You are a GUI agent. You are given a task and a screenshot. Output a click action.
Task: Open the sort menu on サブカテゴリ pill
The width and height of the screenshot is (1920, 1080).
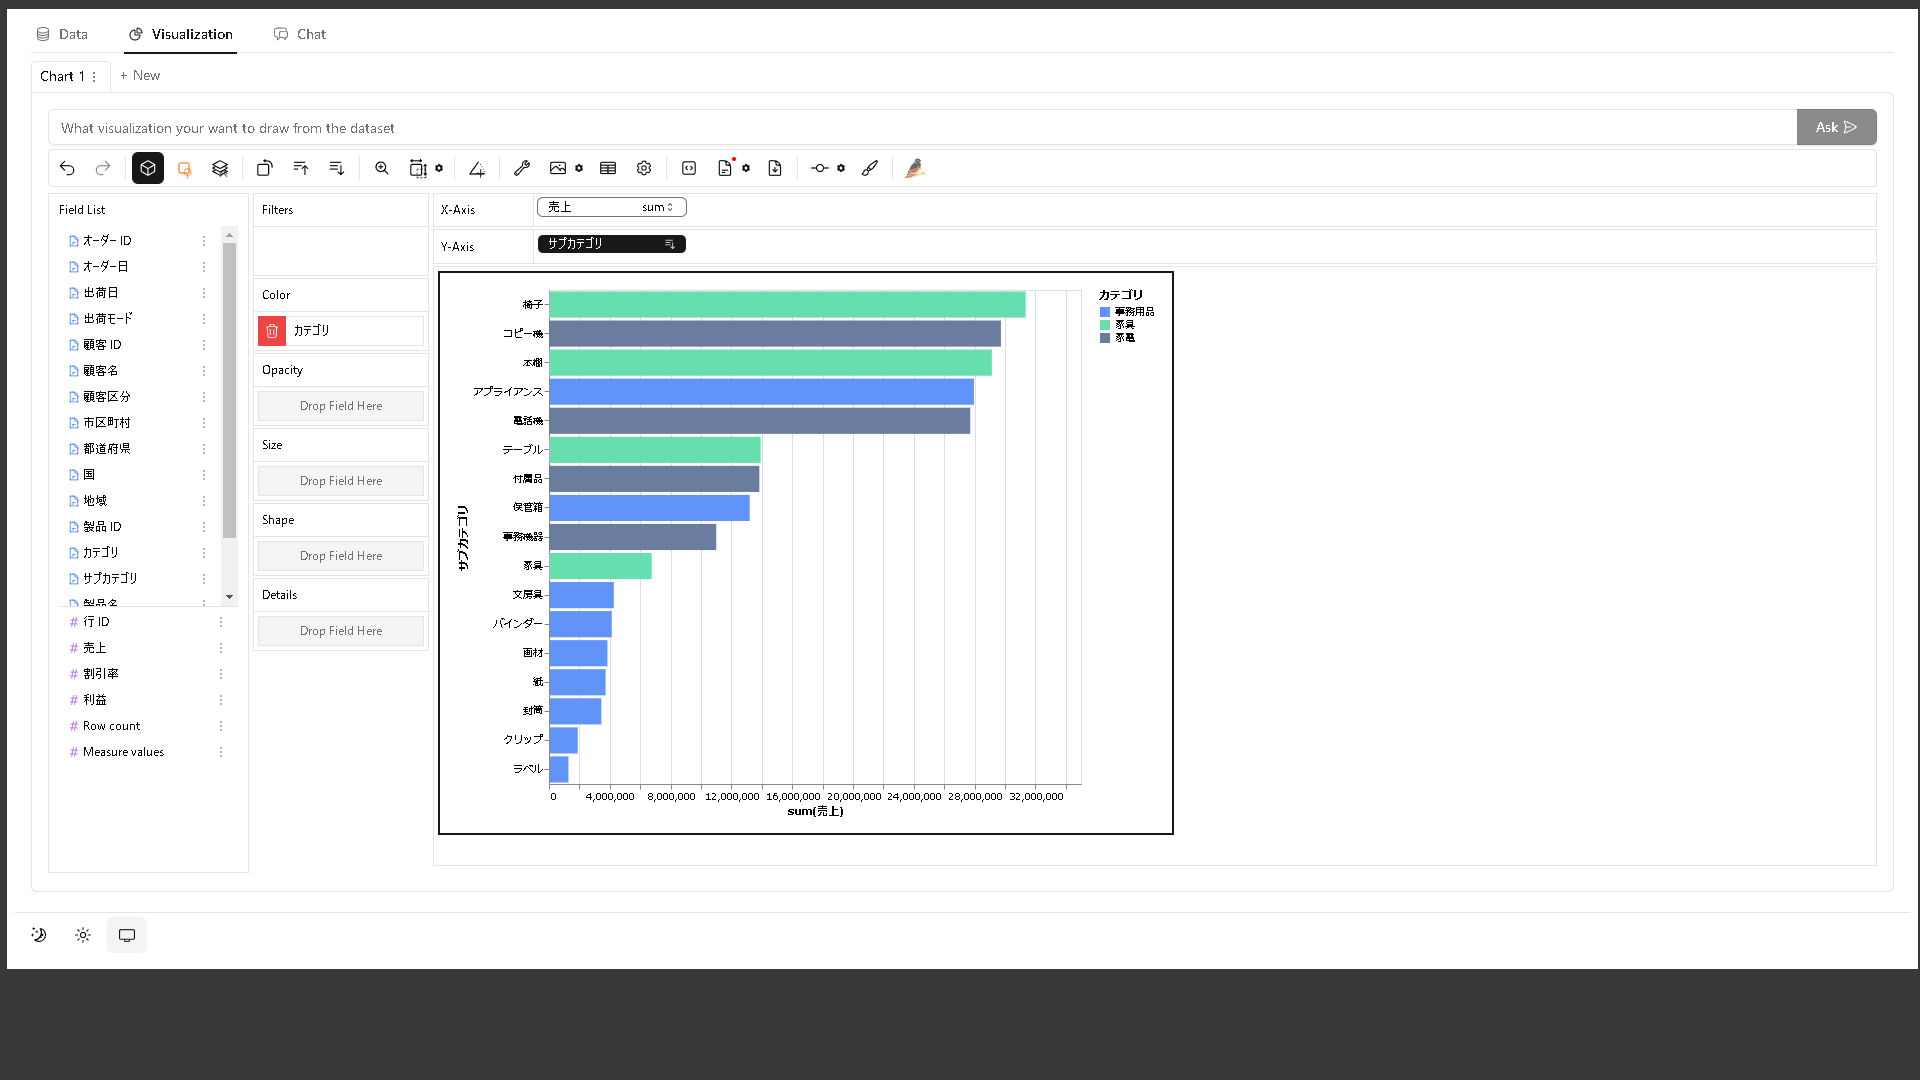[670, 244]
